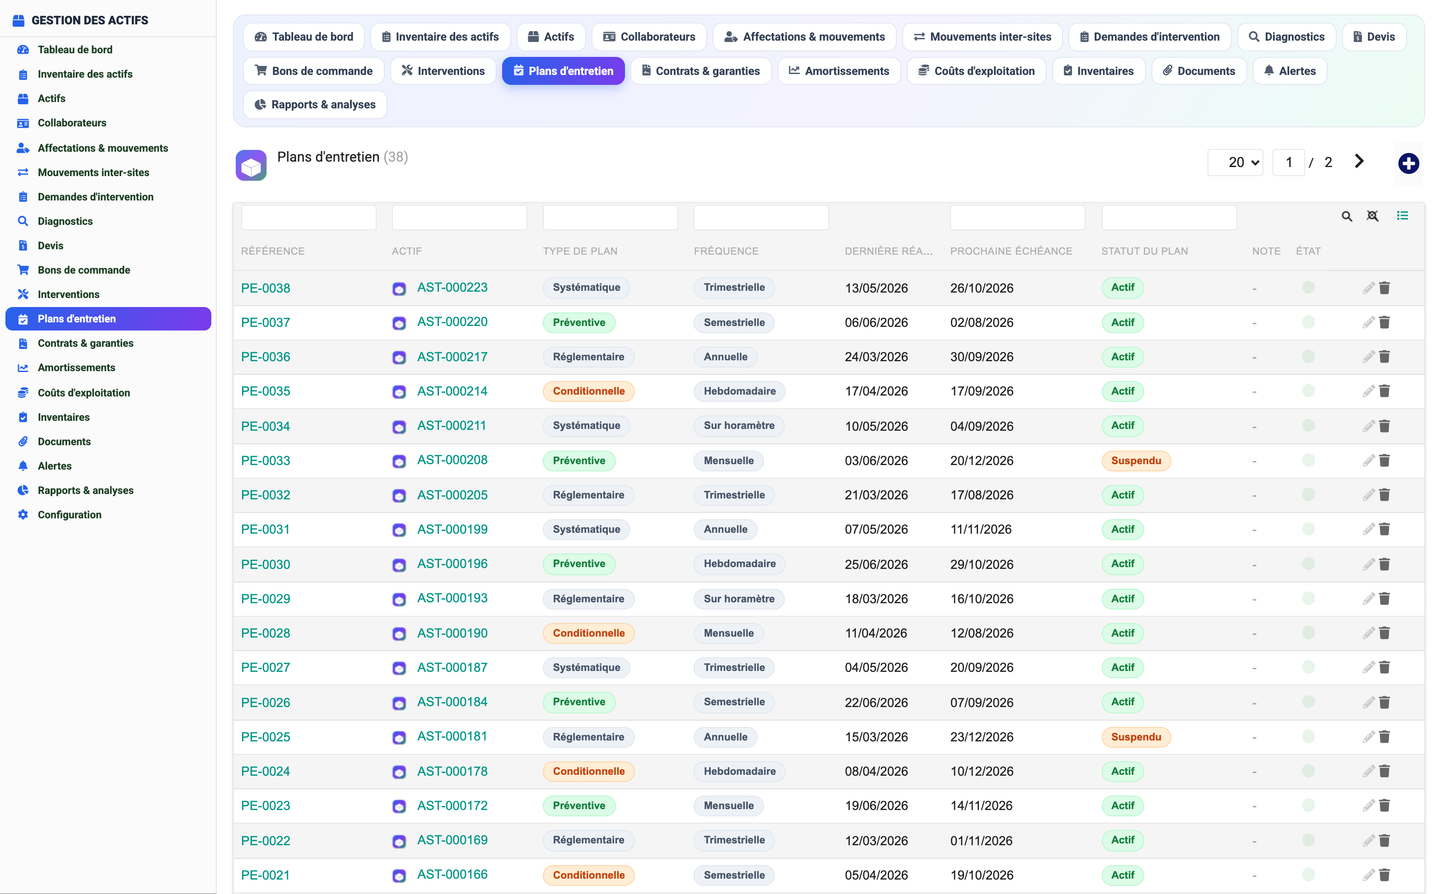The image size is (1445, 894).
Task: Click the page number input showing 1
Action: tap(1288, 162)
